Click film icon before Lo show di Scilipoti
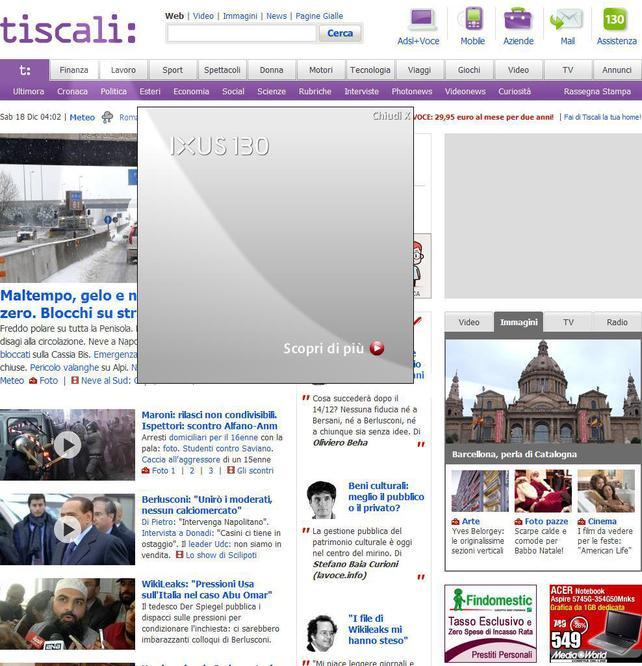 tap(180, 555)
